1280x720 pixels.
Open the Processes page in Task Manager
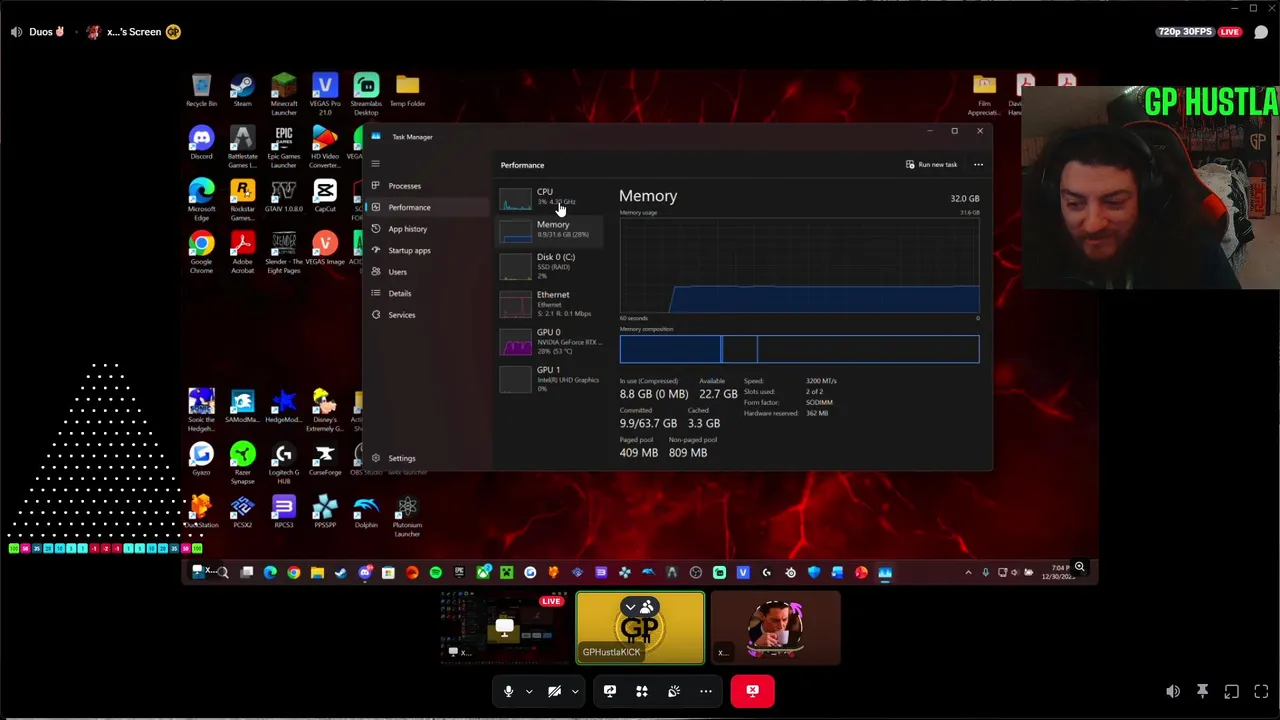pos(404,186)
